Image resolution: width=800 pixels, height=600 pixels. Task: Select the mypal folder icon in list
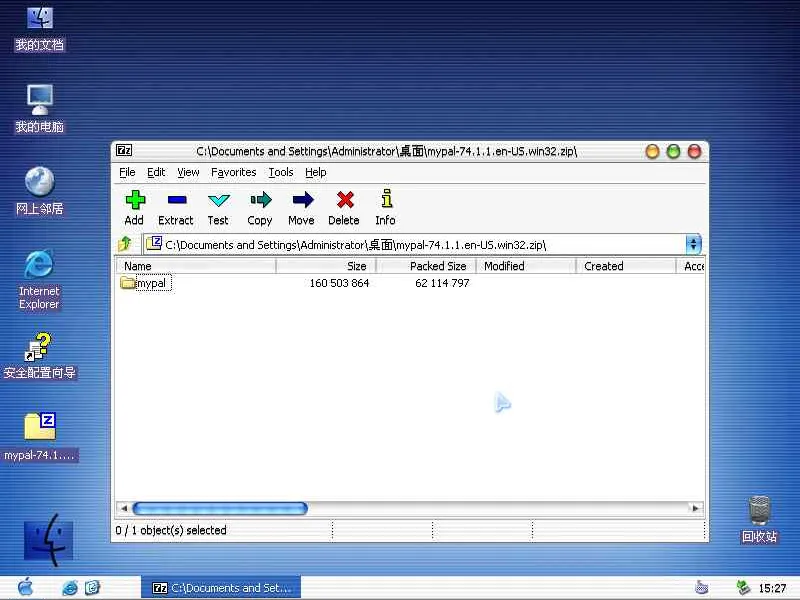coord(128,282)
